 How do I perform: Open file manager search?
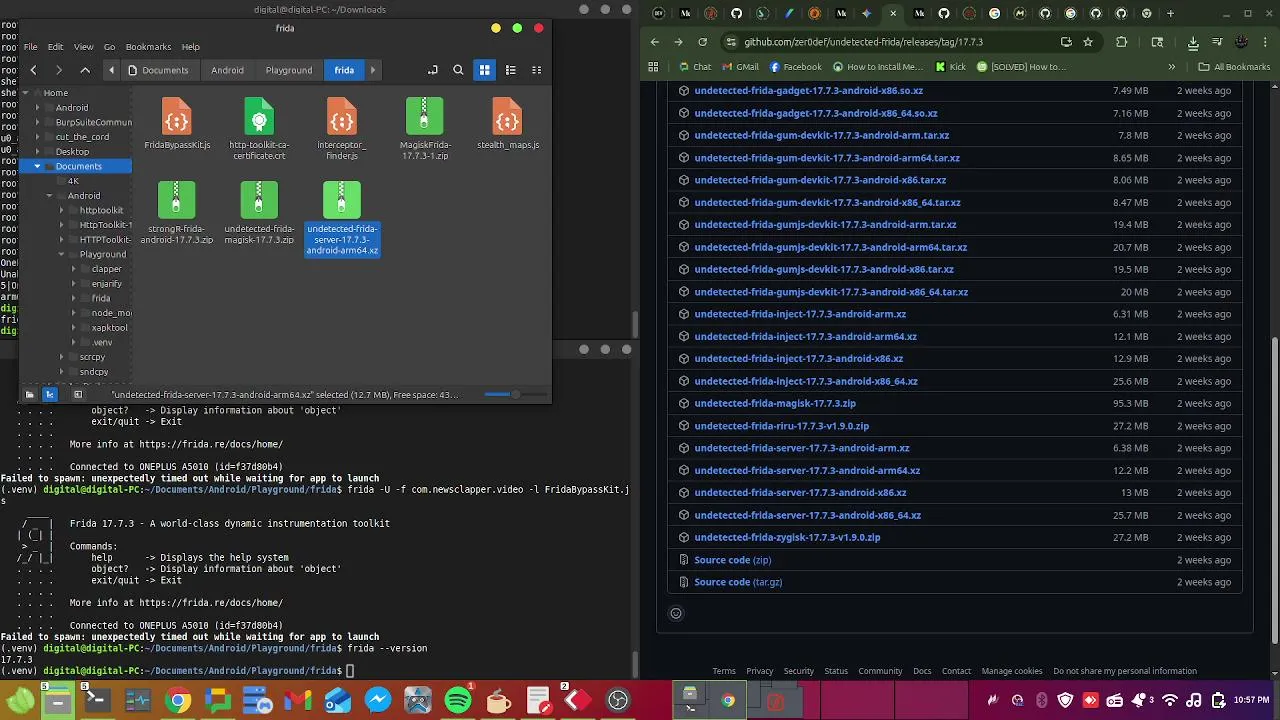458,70
